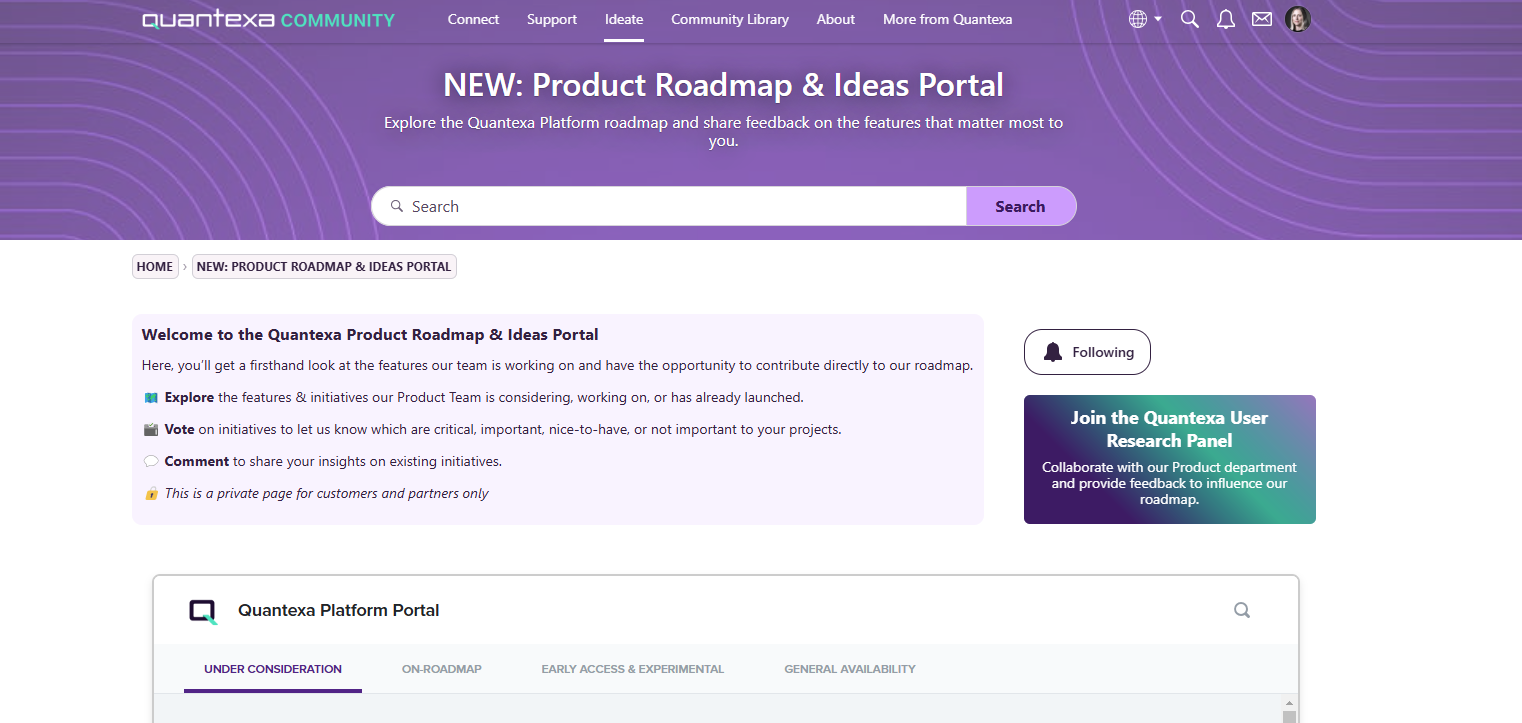Screen dimensions: 1522x723
Task: Open the General Availability tab
Action: pos(849,668)
